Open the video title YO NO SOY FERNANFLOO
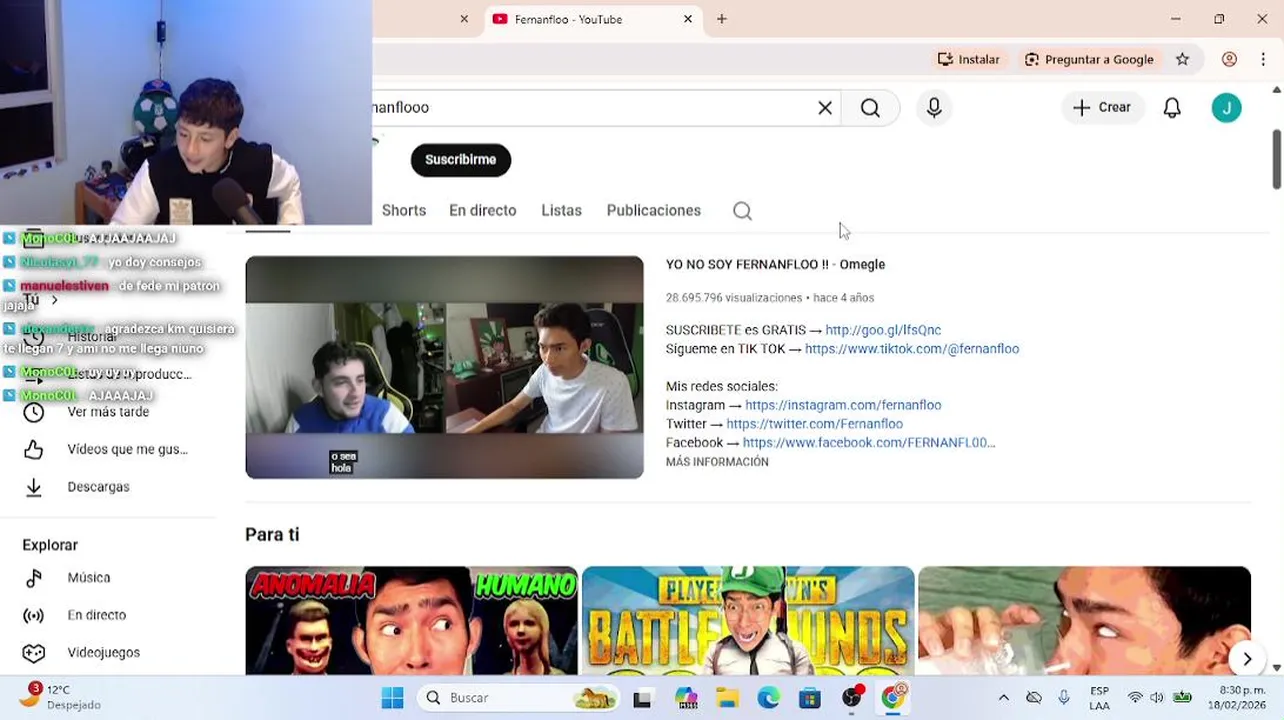Image resolution: width=1284 pixels, height=720 pixels. (775, 264)
